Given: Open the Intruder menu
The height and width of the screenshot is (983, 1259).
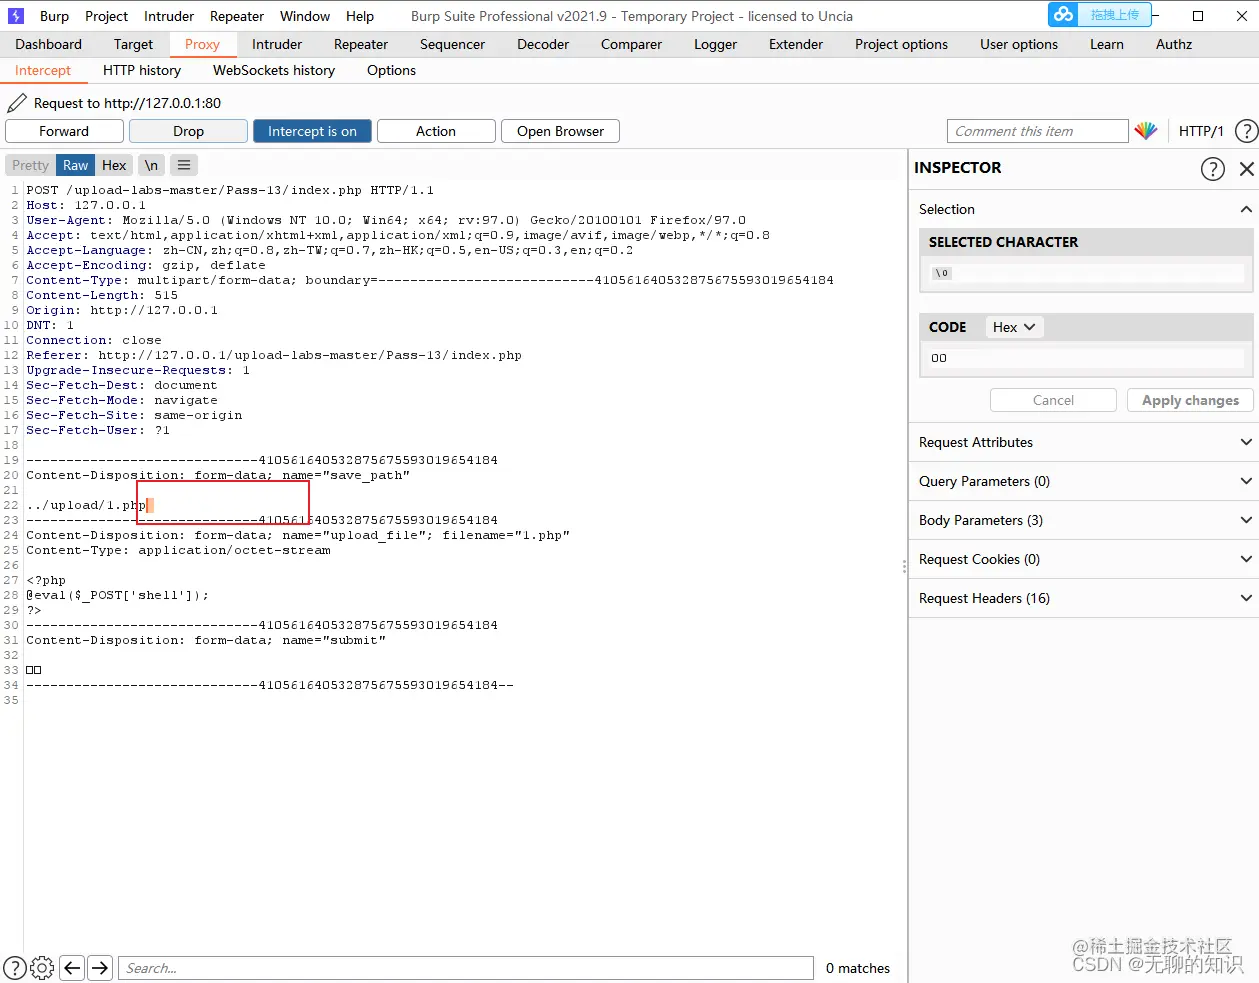Looking at the screenshot, I should click(x=169, y=16).
